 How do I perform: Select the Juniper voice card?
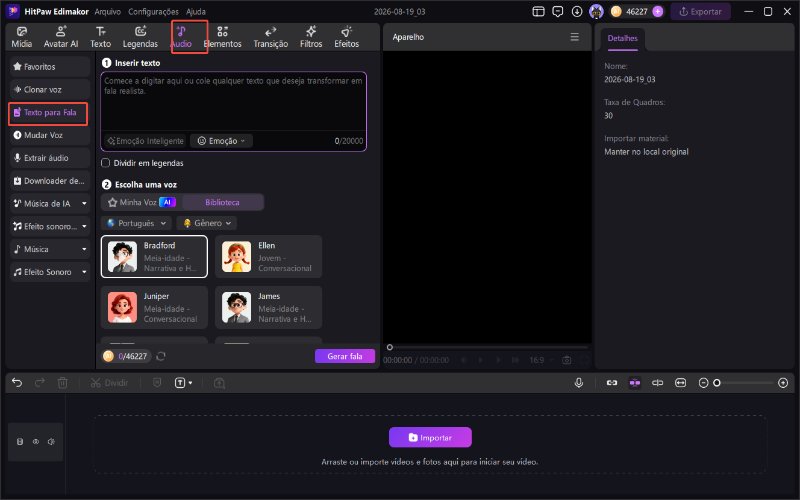point(154,307)
